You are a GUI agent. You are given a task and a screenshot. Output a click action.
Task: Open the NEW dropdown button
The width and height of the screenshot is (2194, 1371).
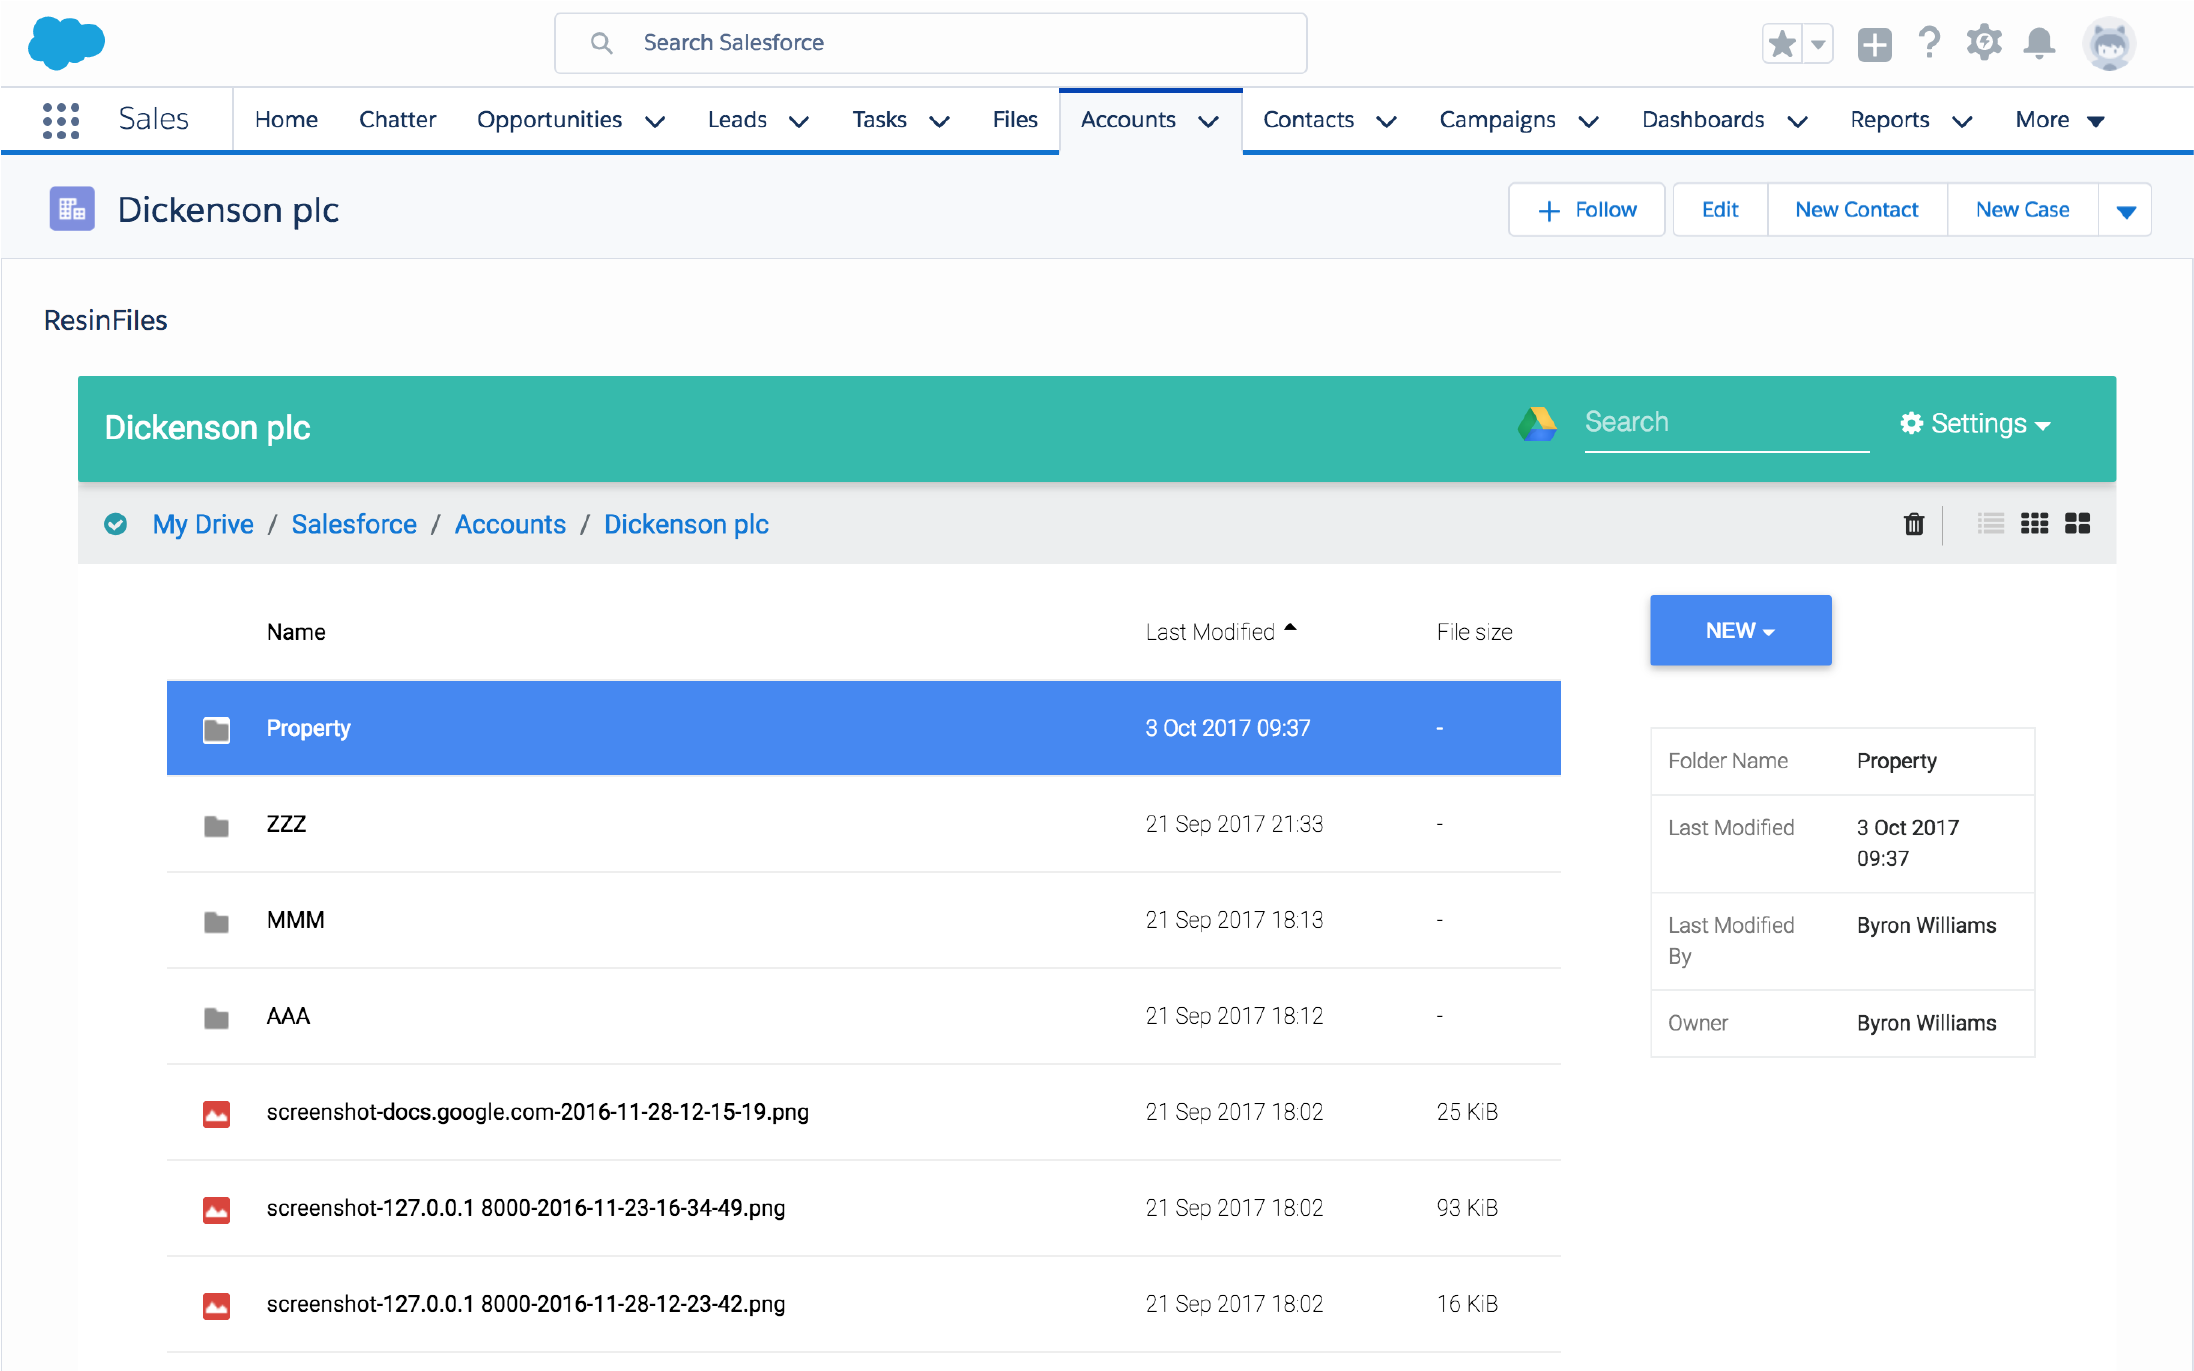(1740, 631)
